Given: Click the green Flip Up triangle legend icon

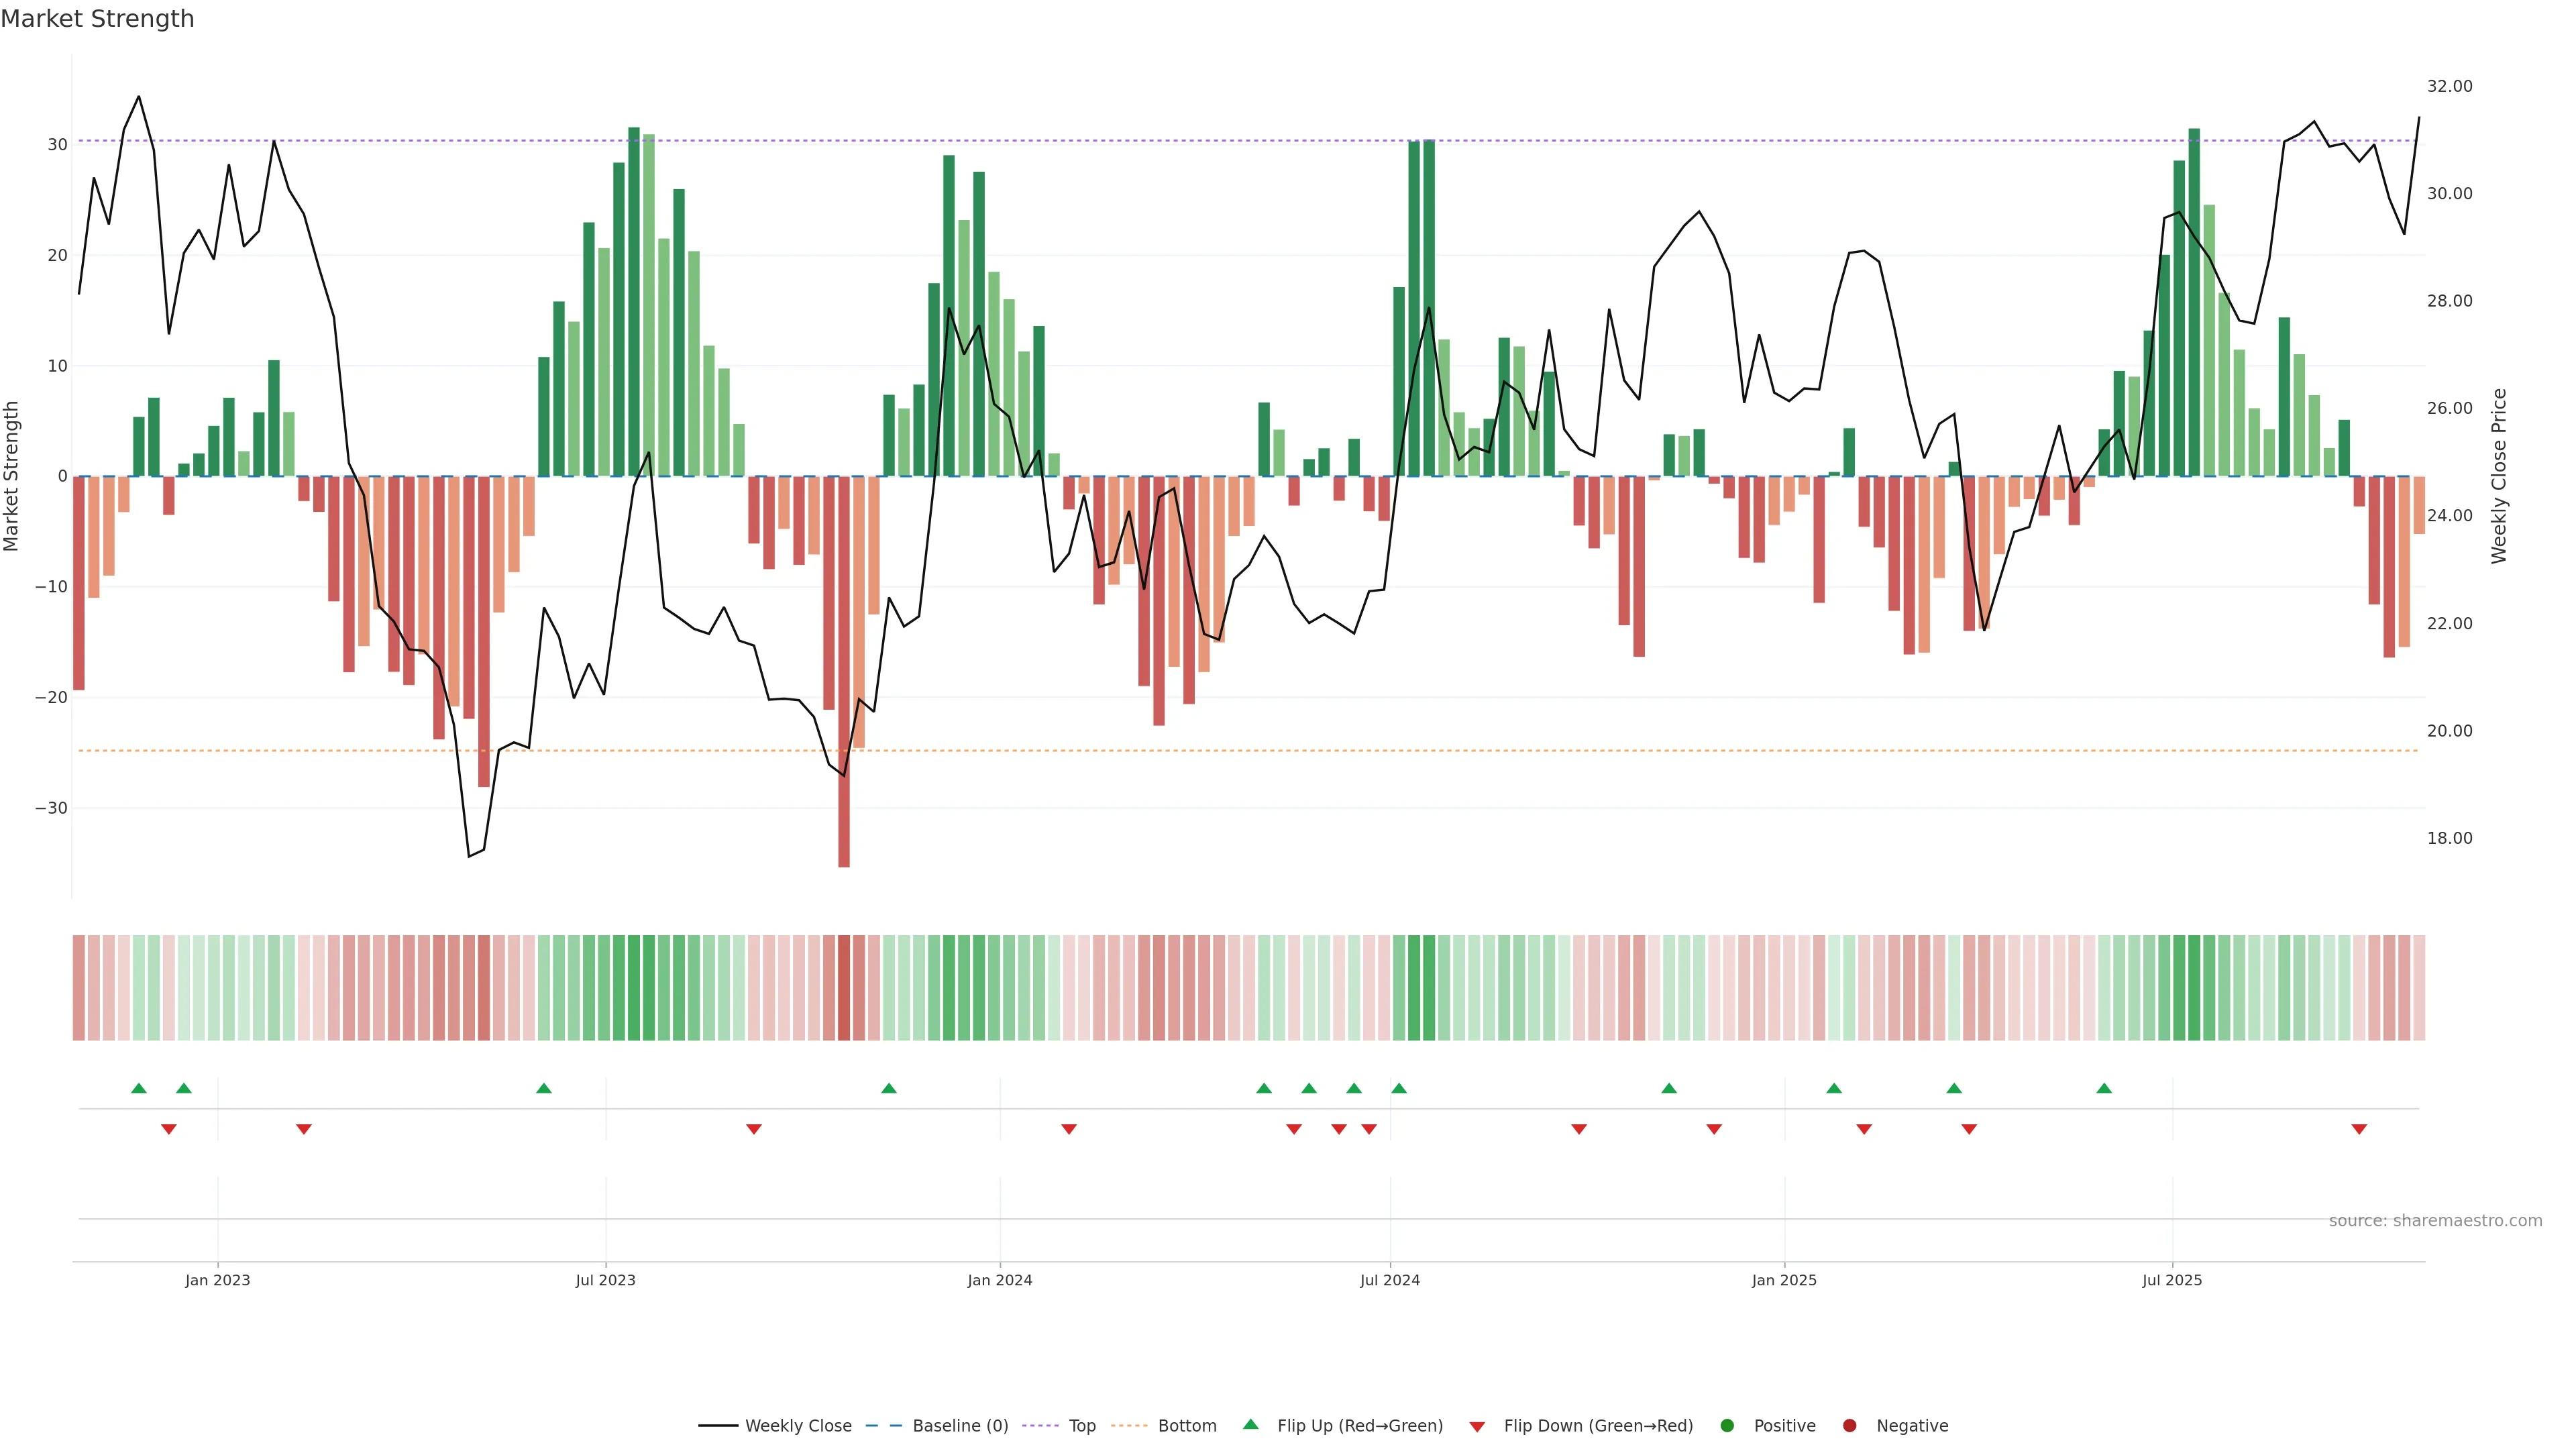Looking at the screenshot, I should [1250, 1424].
